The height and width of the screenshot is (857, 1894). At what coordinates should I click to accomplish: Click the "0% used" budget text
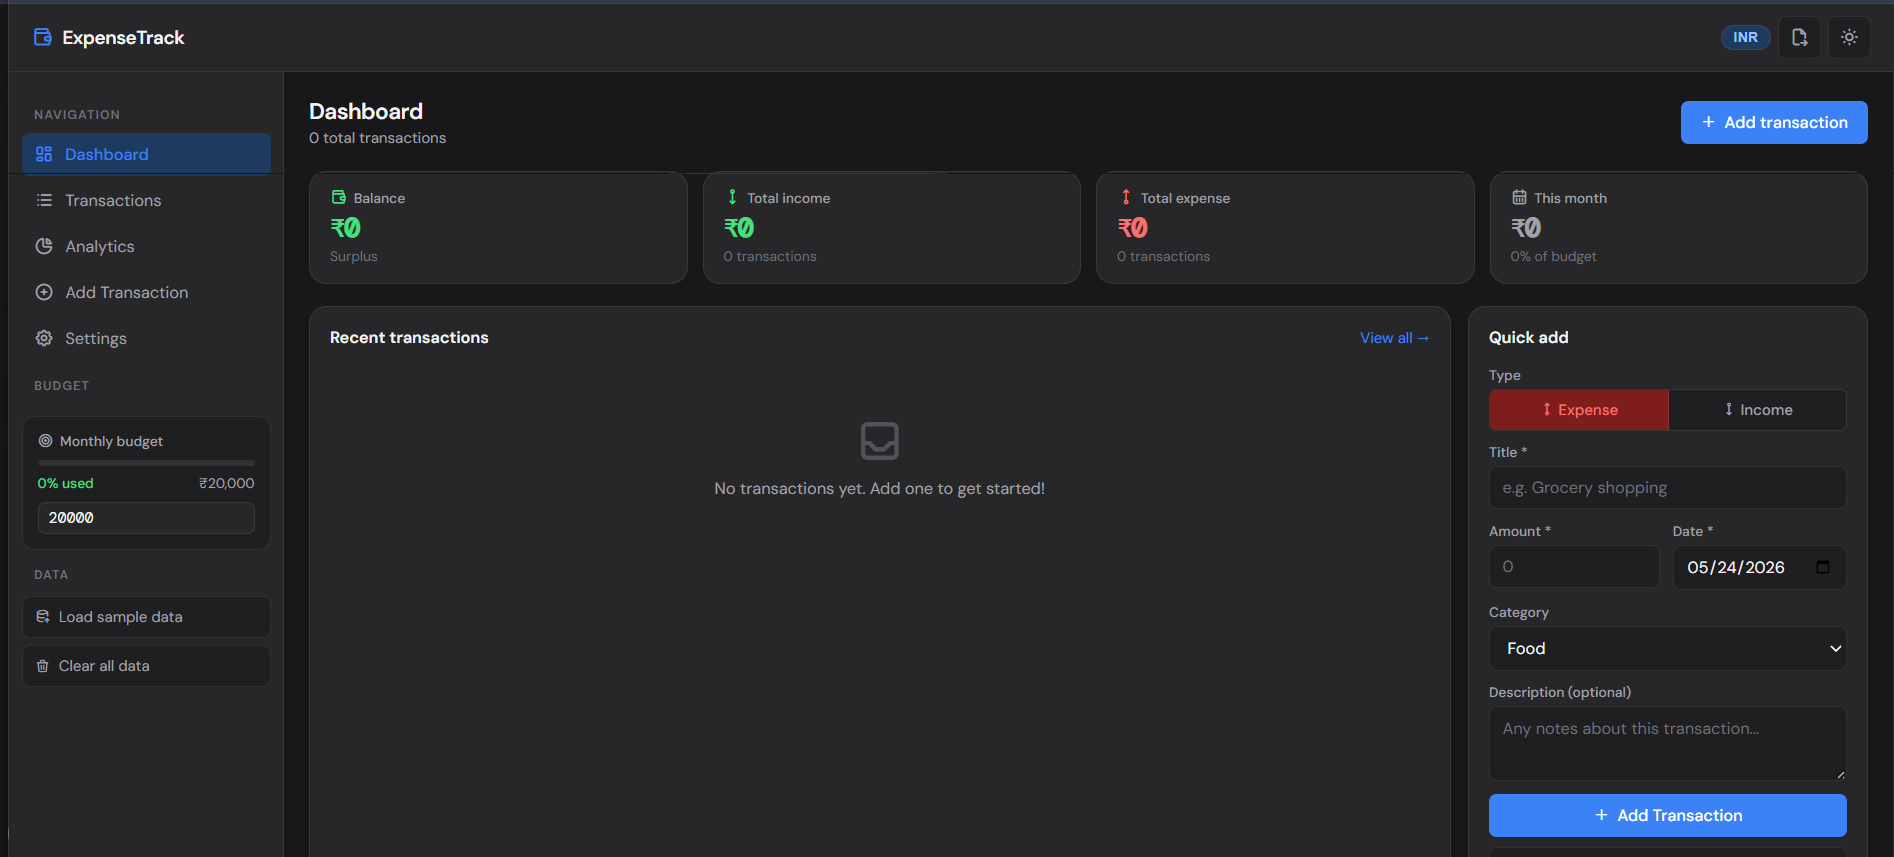pyautogui.click(x=66, y=483)
